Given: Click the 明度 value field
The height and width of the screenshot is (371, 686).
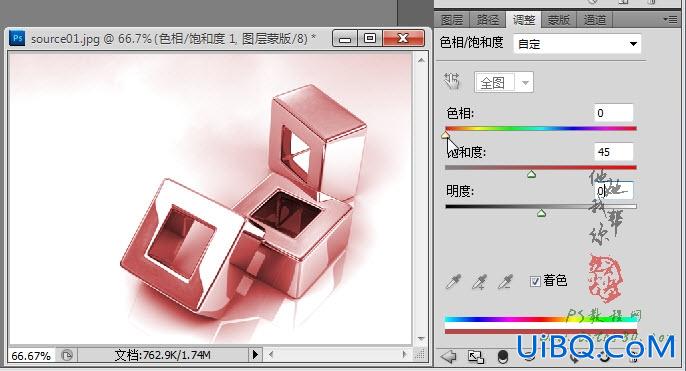Looking at the screenshot, I should click(x=613, y=190).
